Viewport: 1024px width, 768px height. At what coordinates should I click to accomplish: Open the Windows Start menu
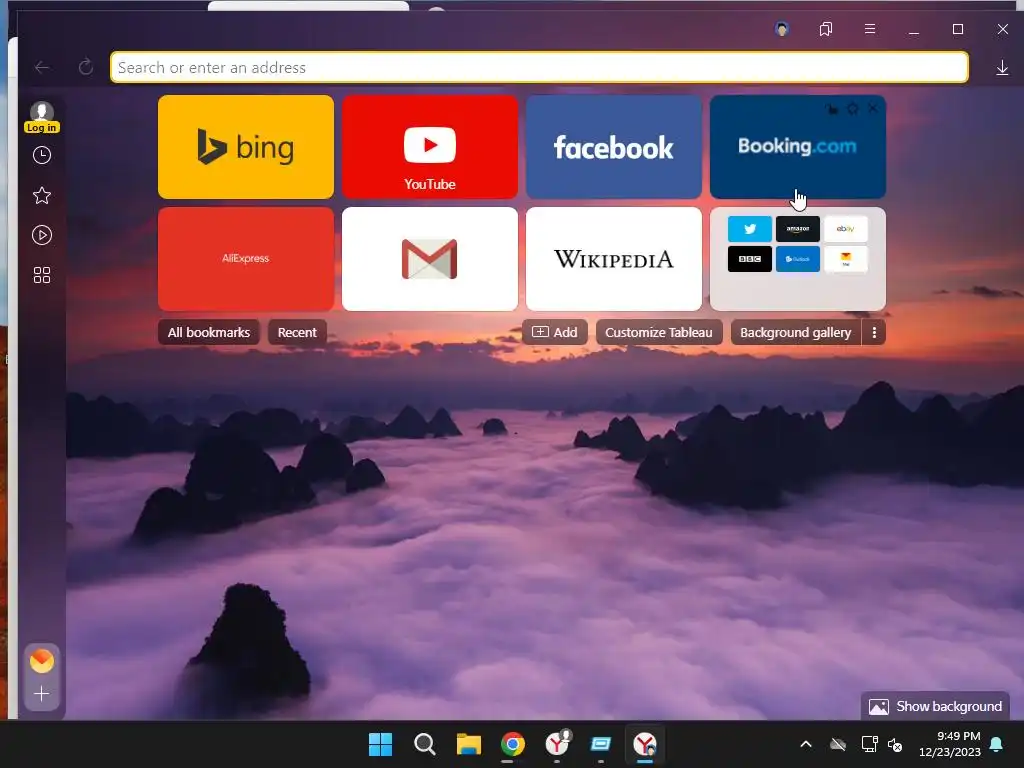[381, 744]
